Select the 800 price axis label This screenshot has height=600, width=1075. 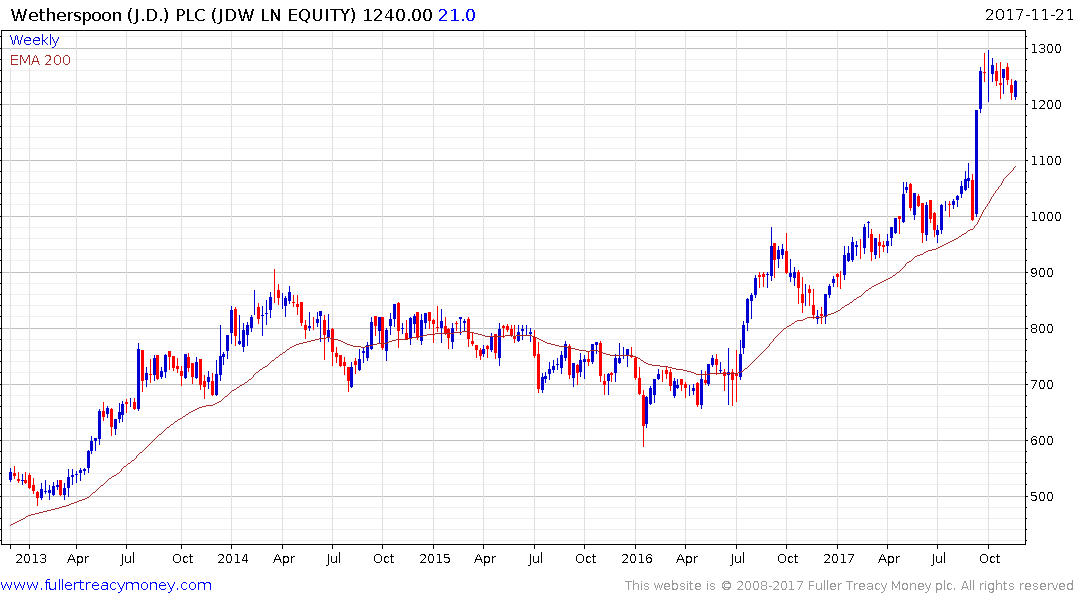pos(1042,328)
